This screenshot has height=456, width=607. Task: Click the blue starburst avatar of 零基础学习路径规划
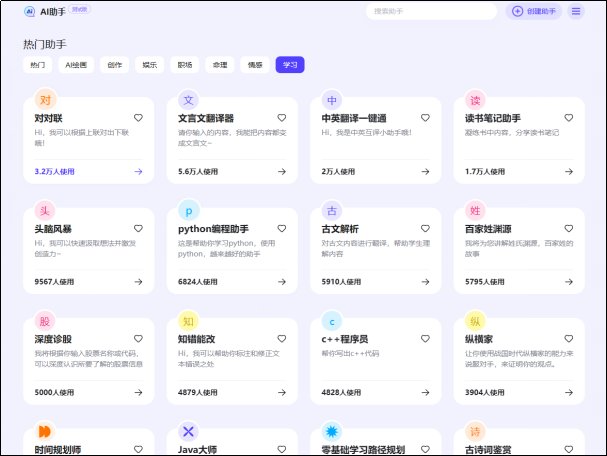point(332,431)
